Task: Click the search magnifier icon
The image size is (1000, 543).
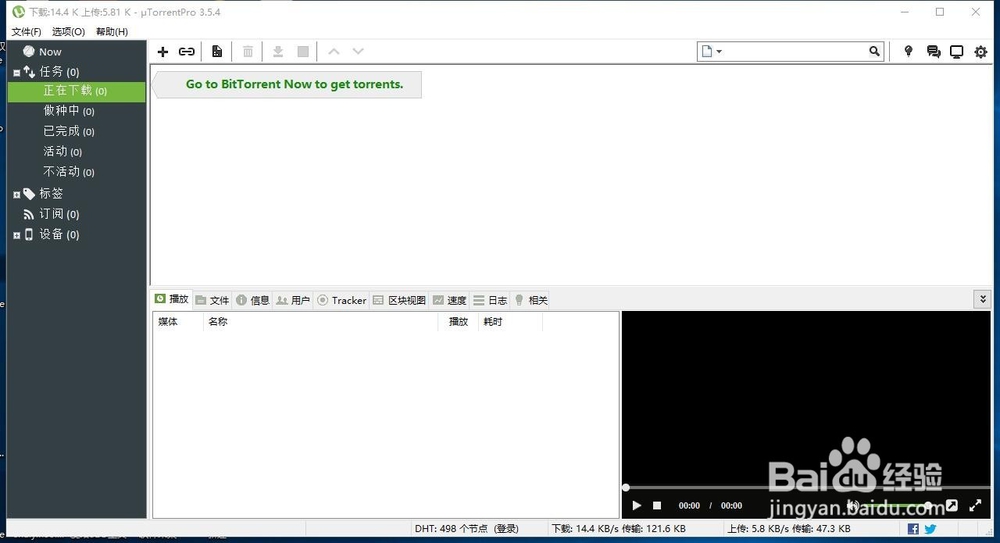Action: 874,51
